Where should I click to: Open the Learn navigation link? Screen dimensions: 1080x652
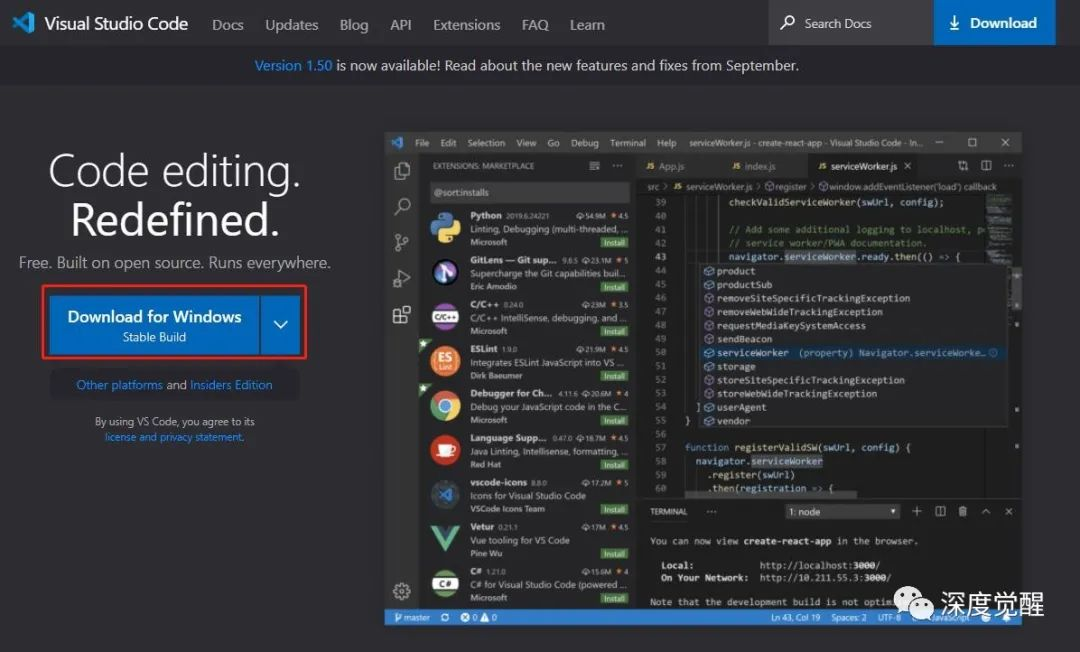coord(587,25)
